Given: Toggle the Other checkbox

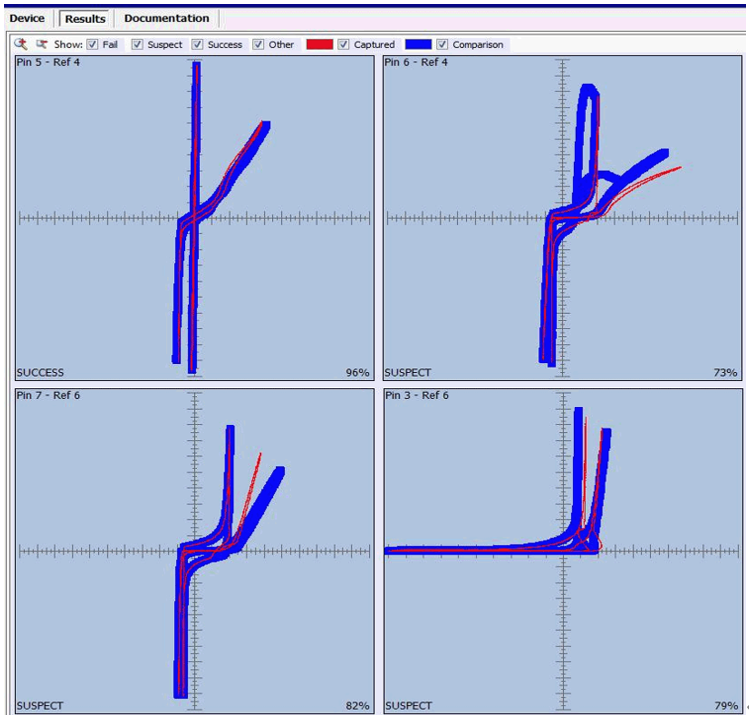Looking at the screenshot, I should [x=259, y=45].
